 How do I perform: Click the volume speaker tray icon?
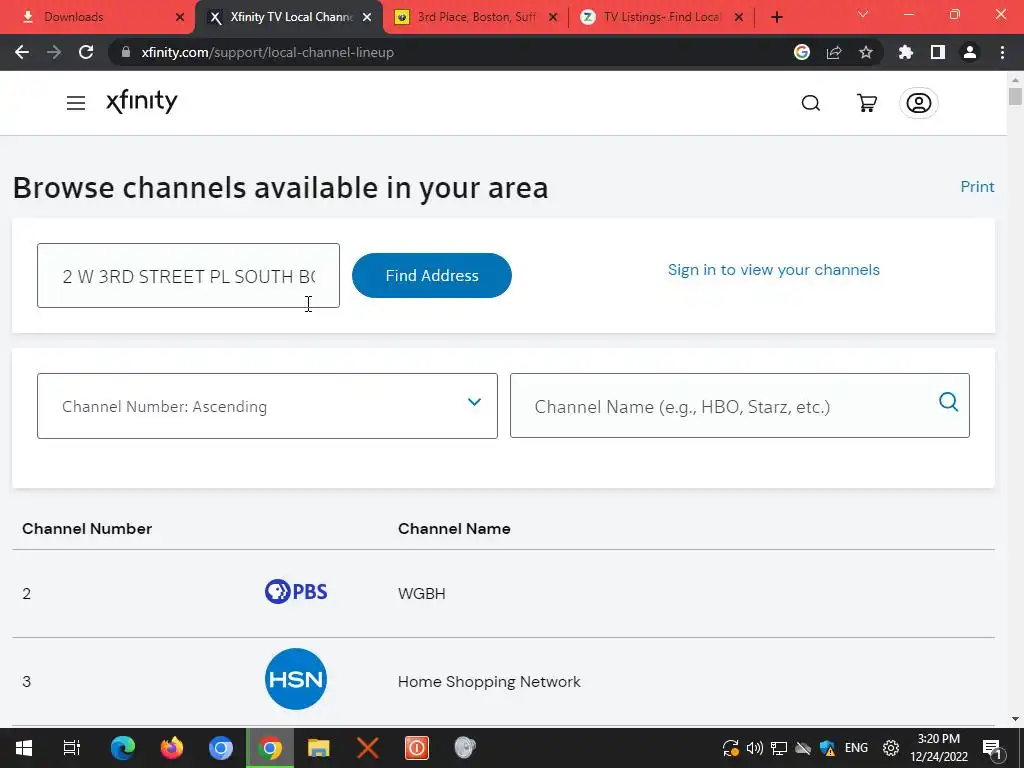coord(754,748)
